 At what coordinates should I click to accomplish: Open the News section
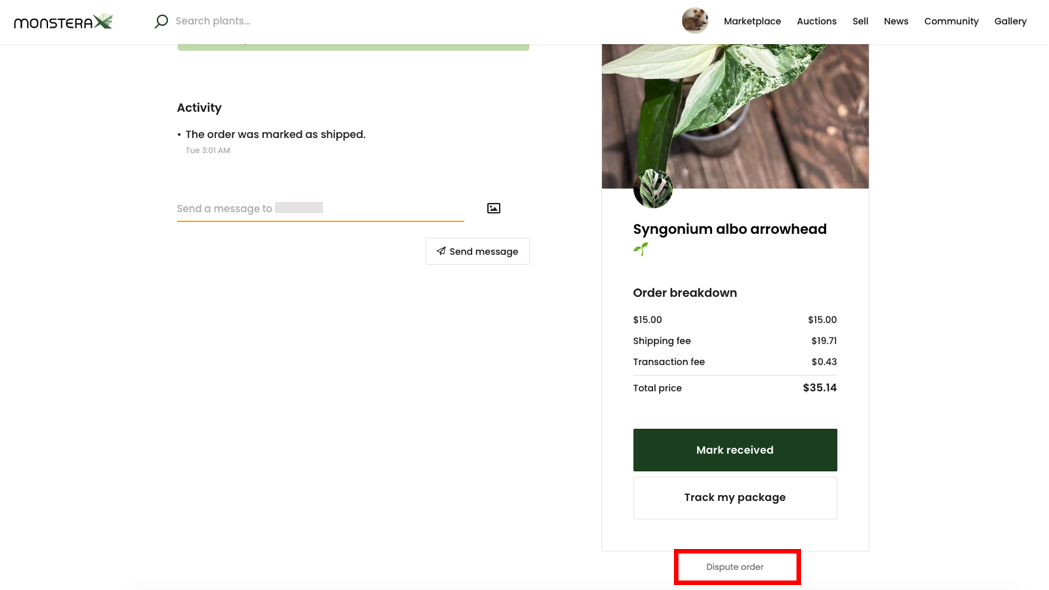pyautogui.click(x=896, y=21)
